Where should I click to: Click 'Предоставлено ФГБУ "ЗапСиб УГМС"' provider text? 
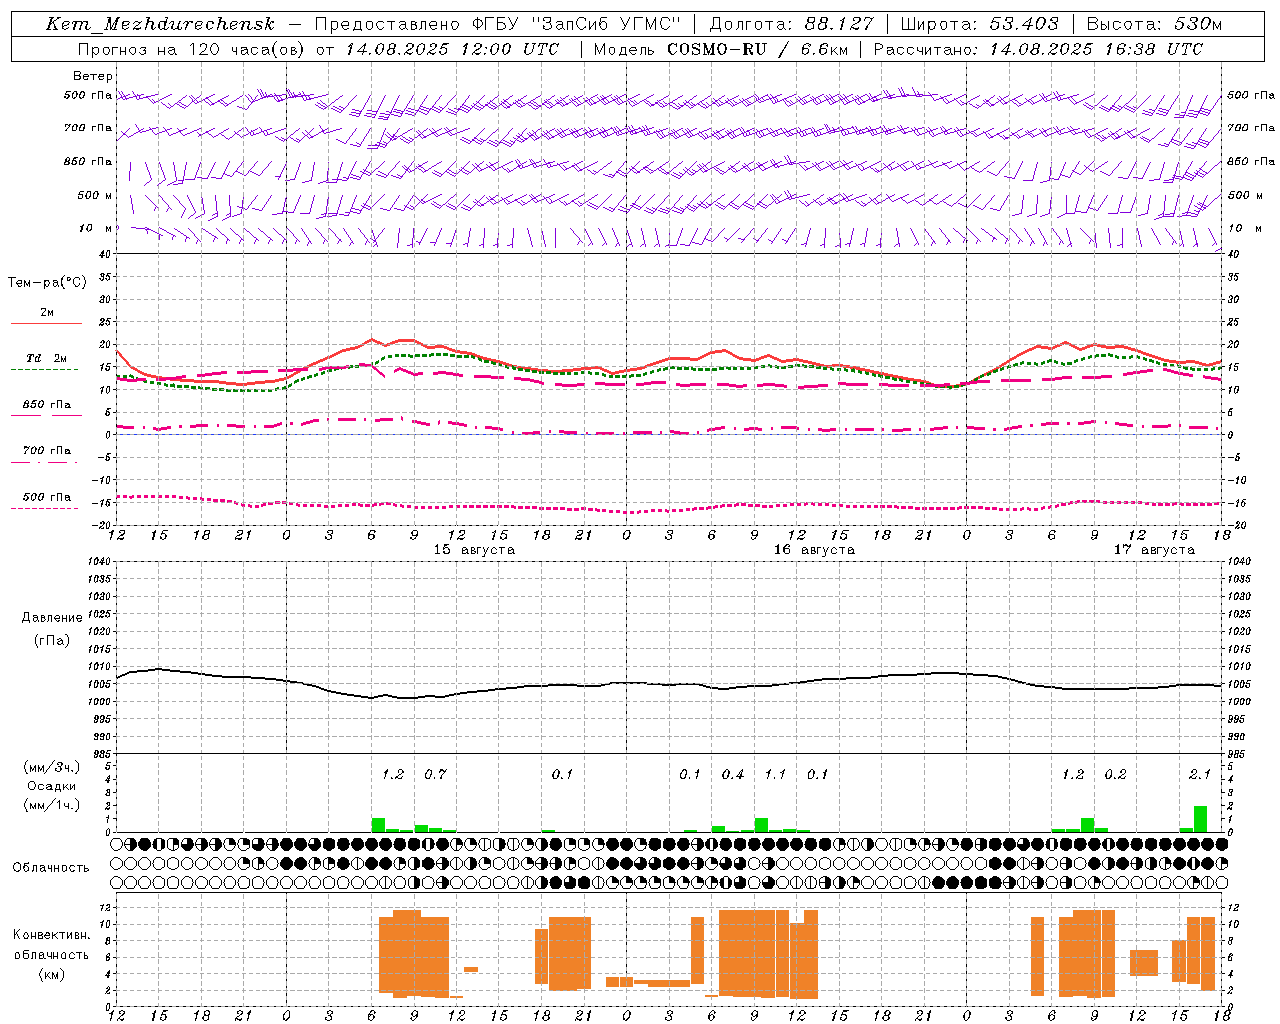(497, 24)
